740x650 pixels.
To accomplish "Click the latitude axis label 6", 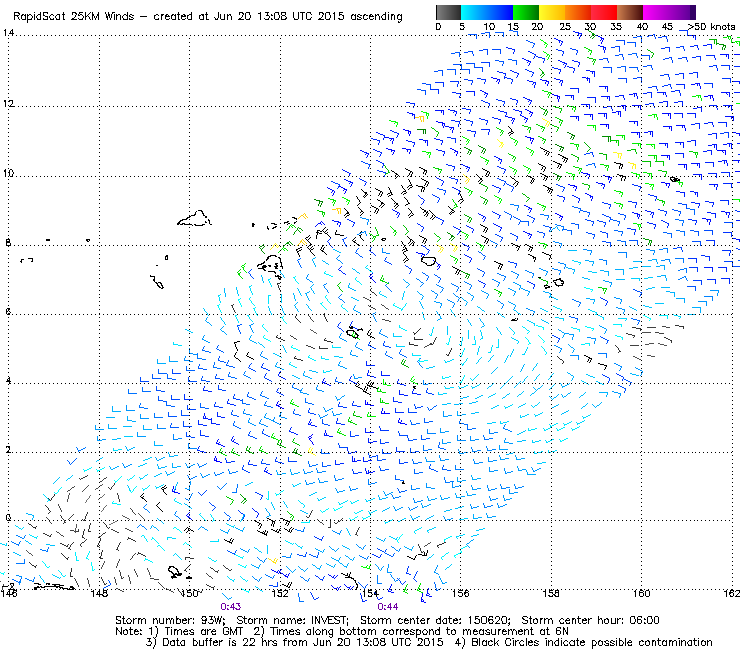I will 8,312.
